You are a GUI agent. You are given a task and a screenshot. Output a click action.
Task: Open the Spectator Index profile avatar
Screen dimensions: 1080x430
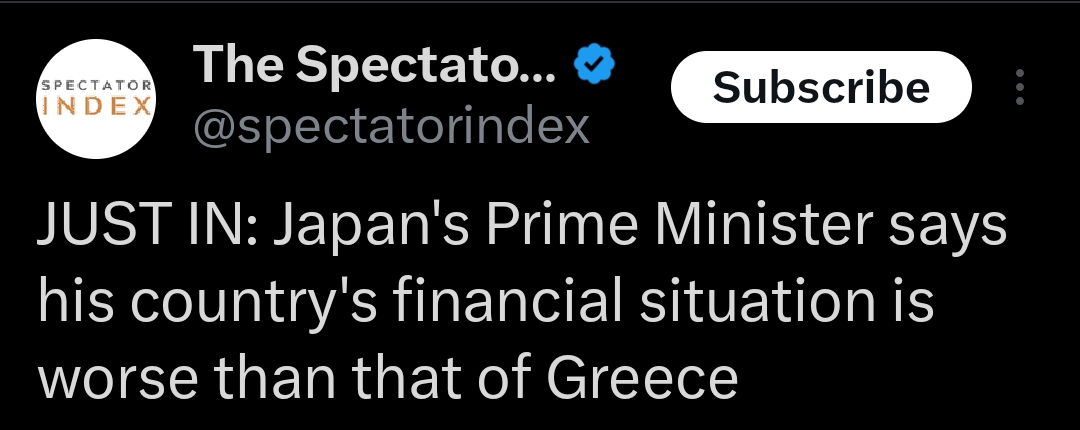coord(95,99)
